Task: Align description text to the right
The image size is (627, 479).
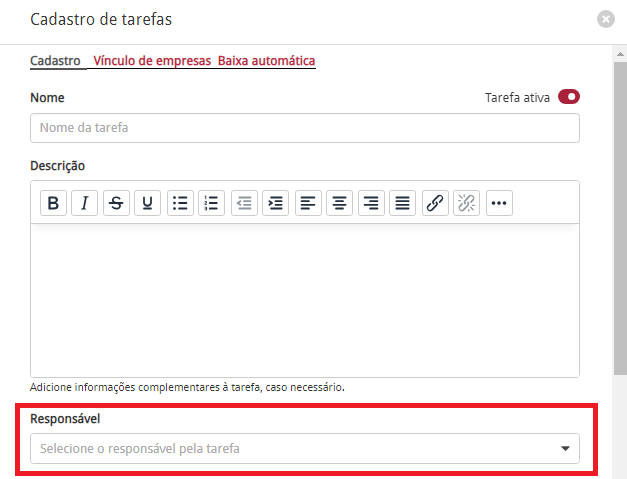Action: (371, 203)
